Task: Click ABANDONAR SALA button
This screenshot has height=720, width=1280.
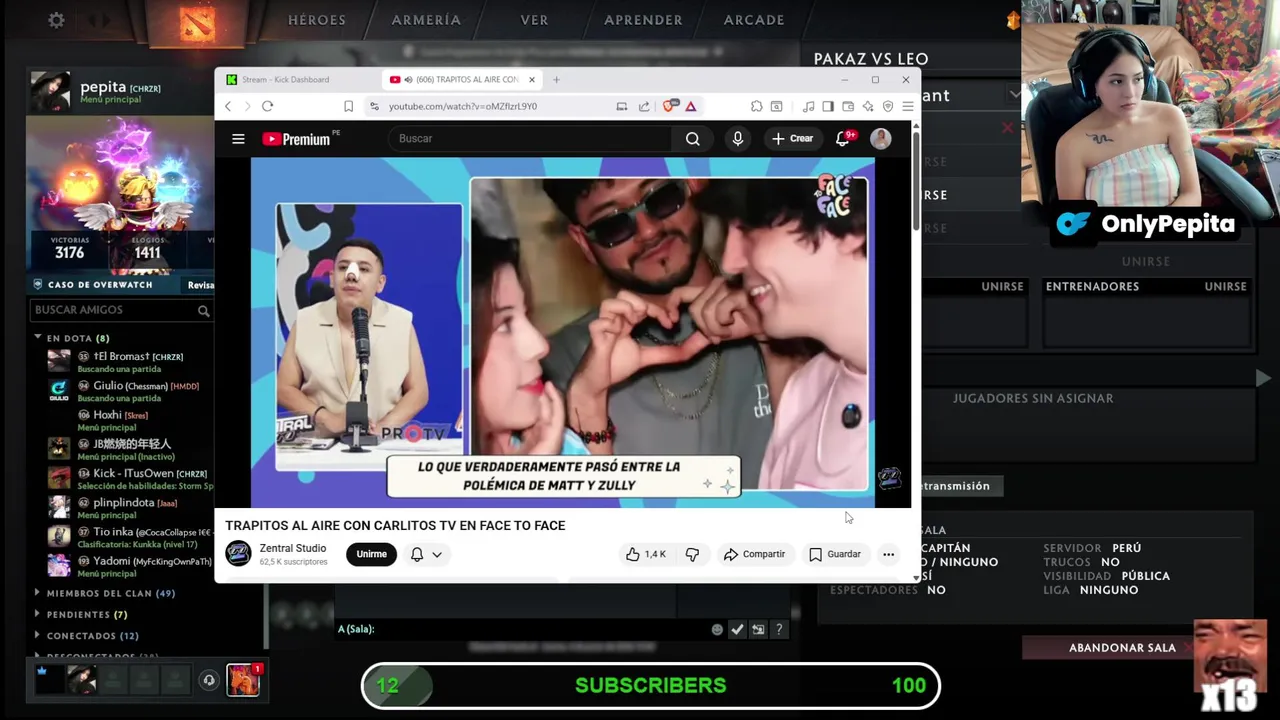Action: pos(1122,648)
